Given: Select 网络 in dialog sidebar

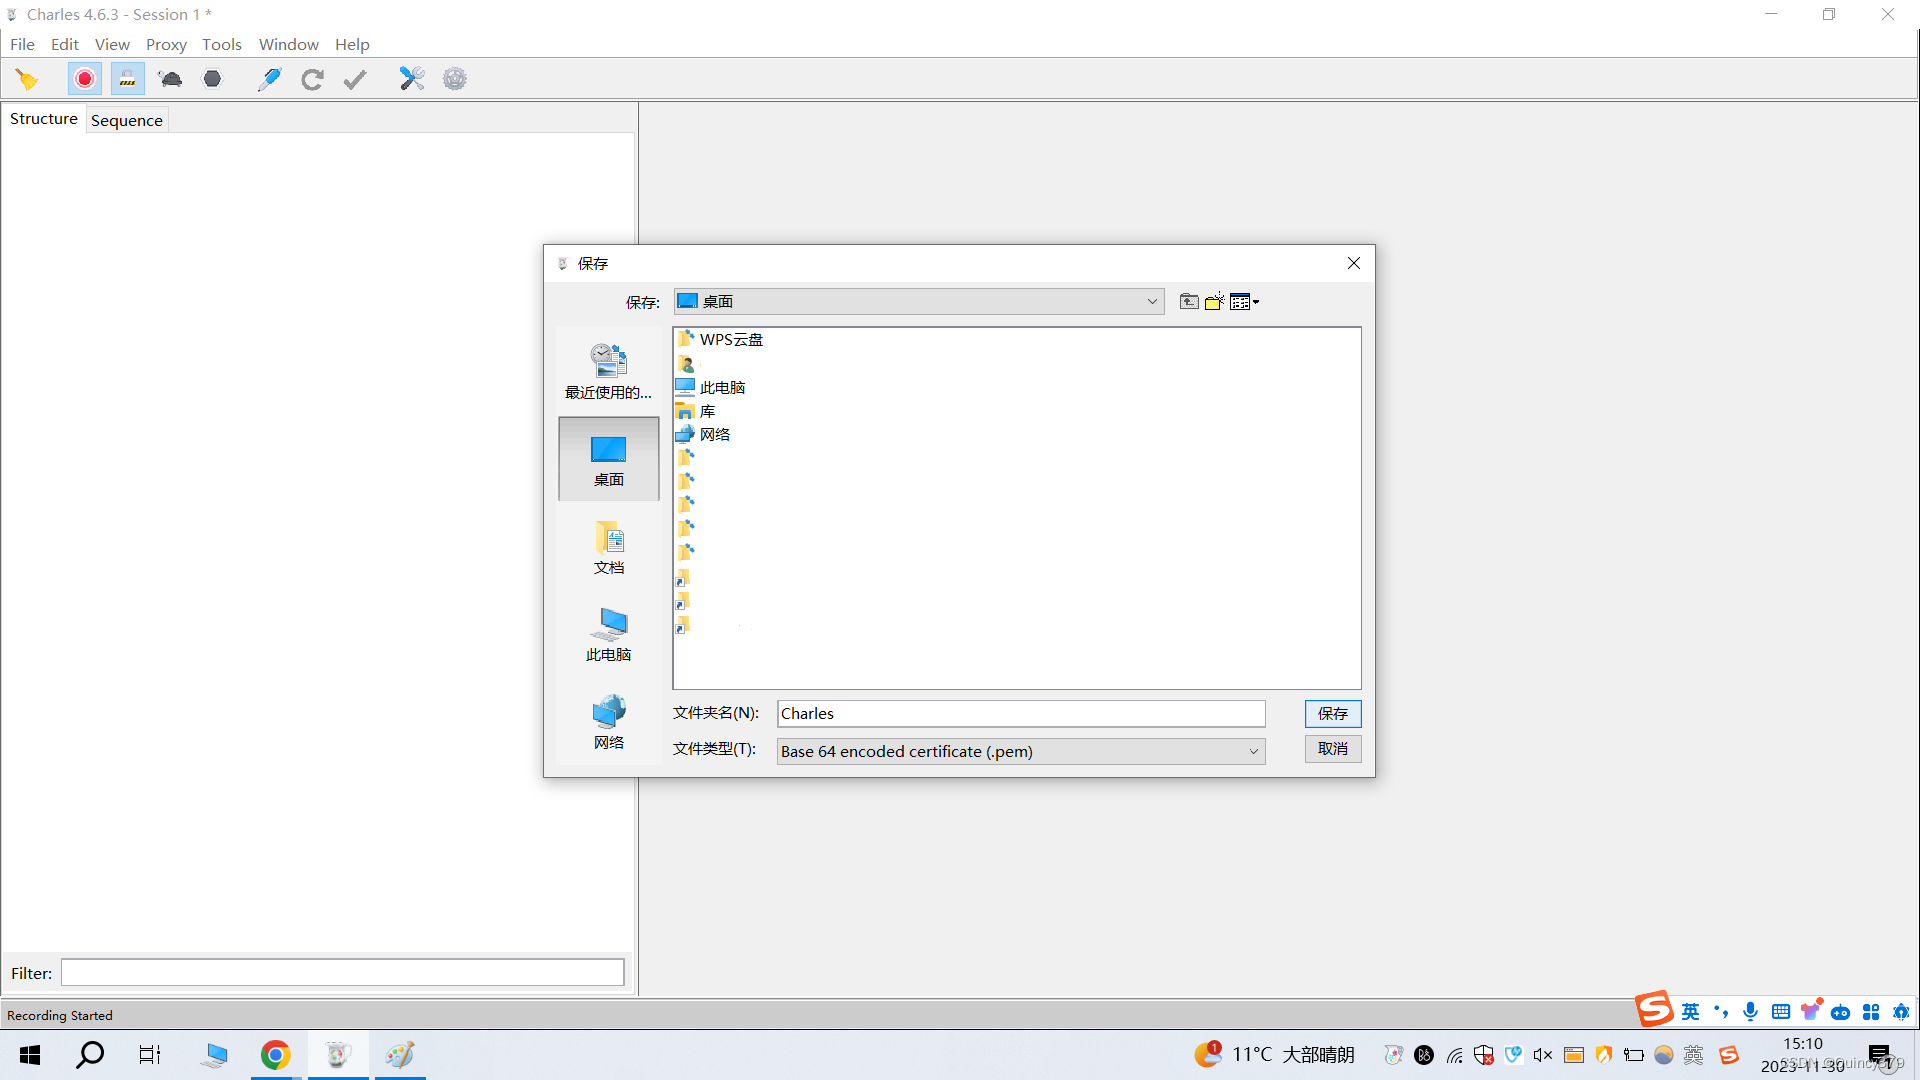Looking at the screenshot, I should tap(609, 722).
